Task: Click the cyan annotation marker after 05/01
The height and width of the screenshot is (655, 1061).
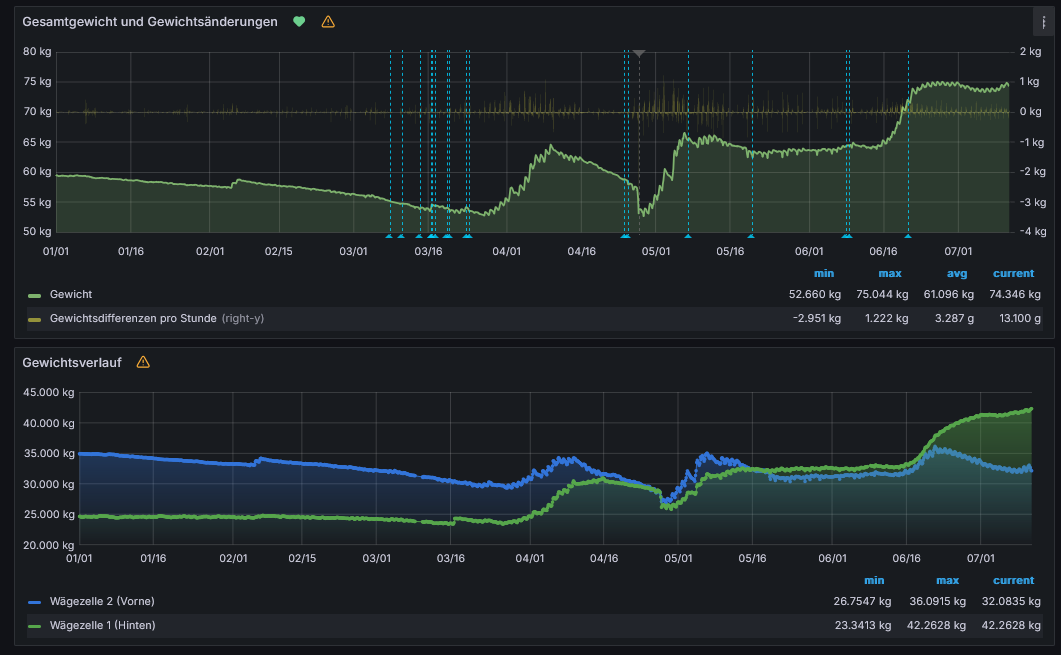Action: [x=688, y=236]
